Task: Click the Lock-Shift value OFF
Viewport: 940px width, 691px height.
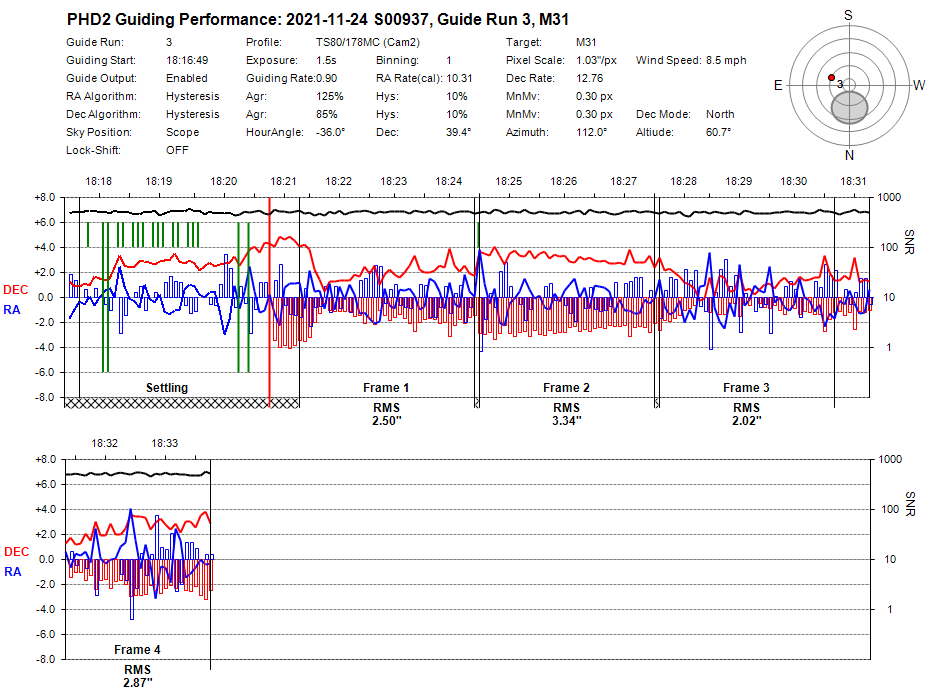Action: (x=177, y=150)
